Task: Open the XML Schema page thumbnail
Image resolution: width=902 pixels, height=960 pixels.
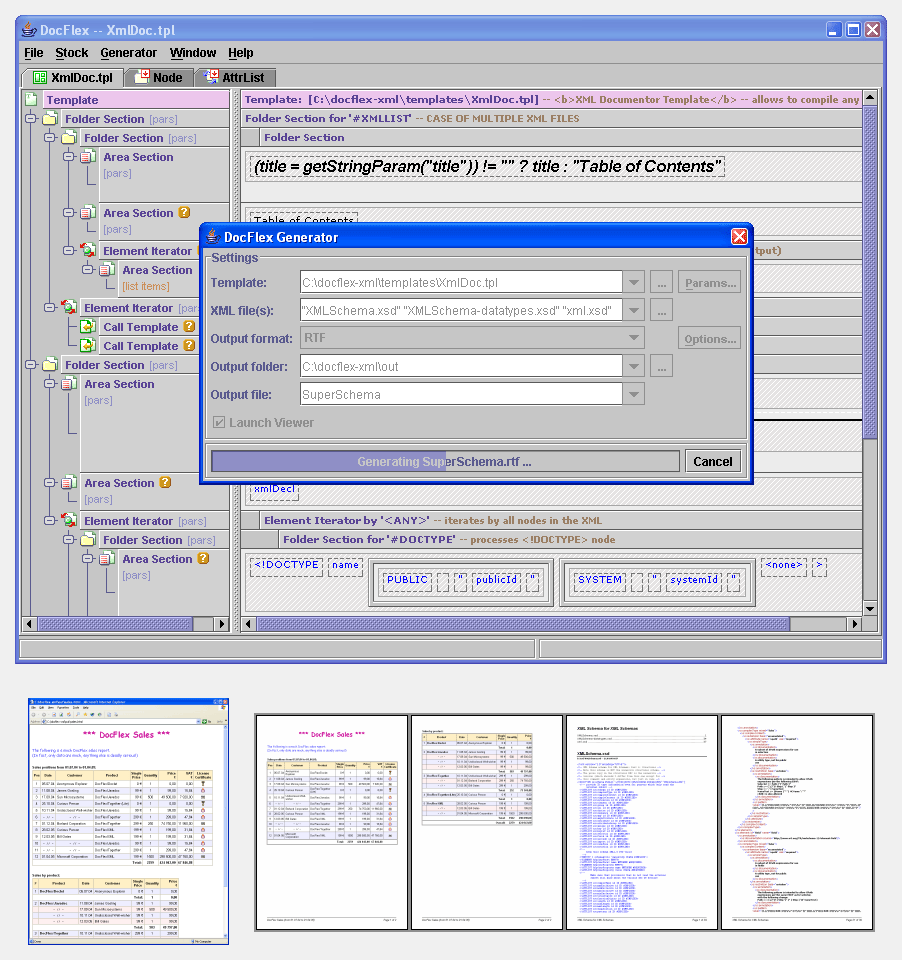Action: (x=641, y=822)
